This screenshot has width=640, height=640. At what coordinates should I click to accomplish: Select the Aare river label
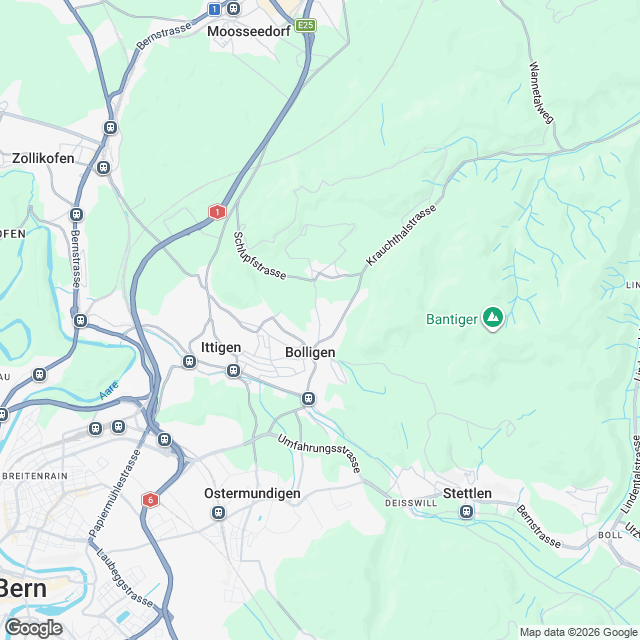(x=109, y=390)
